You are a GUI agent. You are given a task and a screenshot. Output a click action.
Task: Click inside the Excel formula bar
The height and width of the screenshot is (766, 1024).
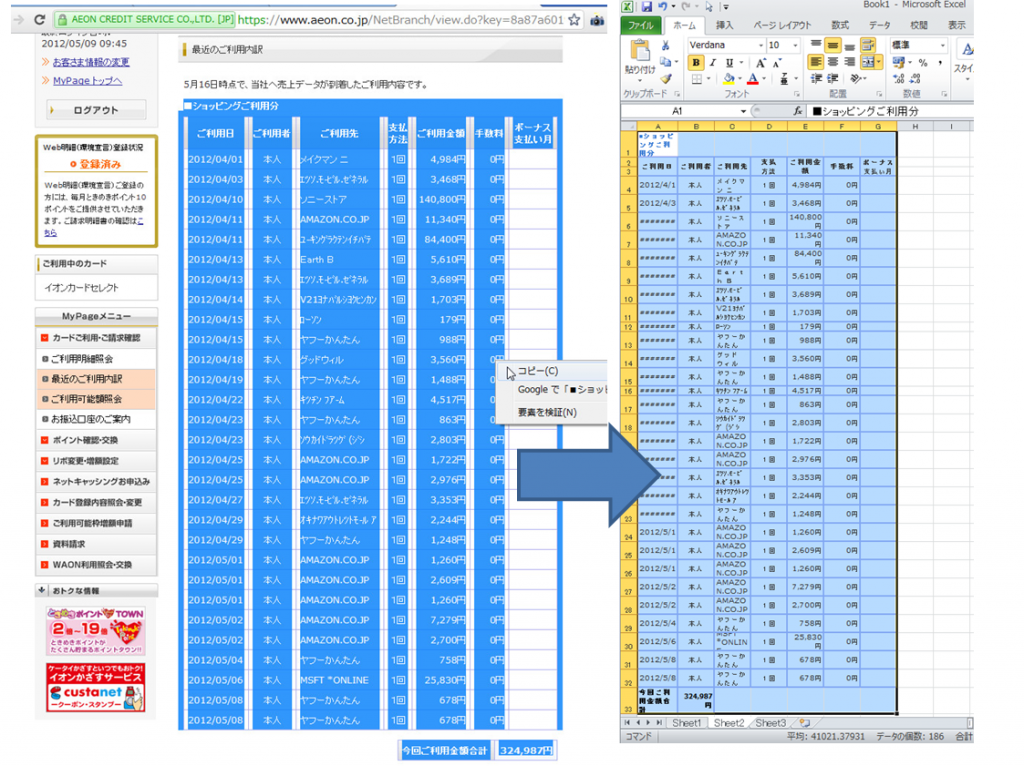(x=889, y=111)
